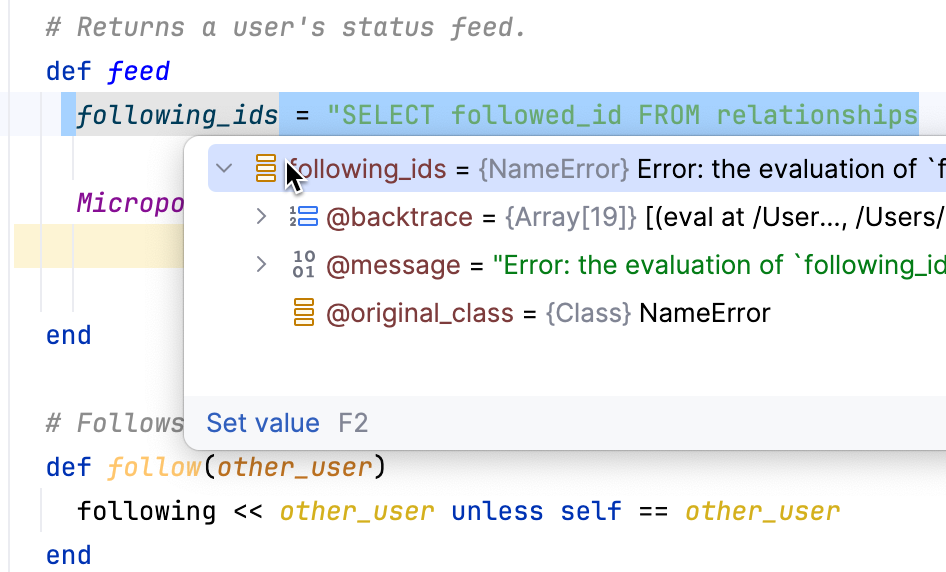Image resolution: width=946 pixels, height=572 pixels.
Task: Click the status feed comment line
Action: pyautogui.click(x=285, y=27)
